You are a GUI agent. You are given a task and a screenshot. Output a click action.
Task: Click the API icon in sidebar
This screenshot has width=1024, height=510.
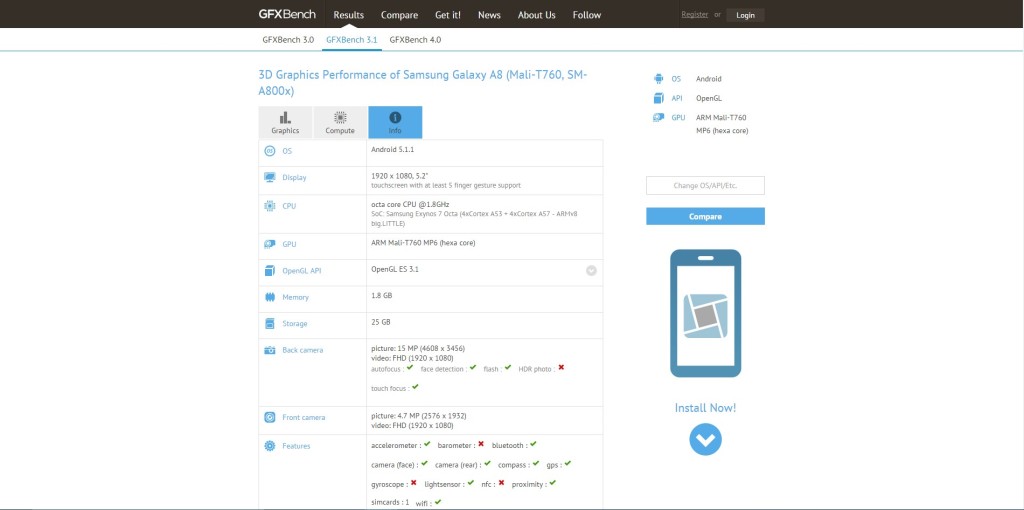[658, 98]
